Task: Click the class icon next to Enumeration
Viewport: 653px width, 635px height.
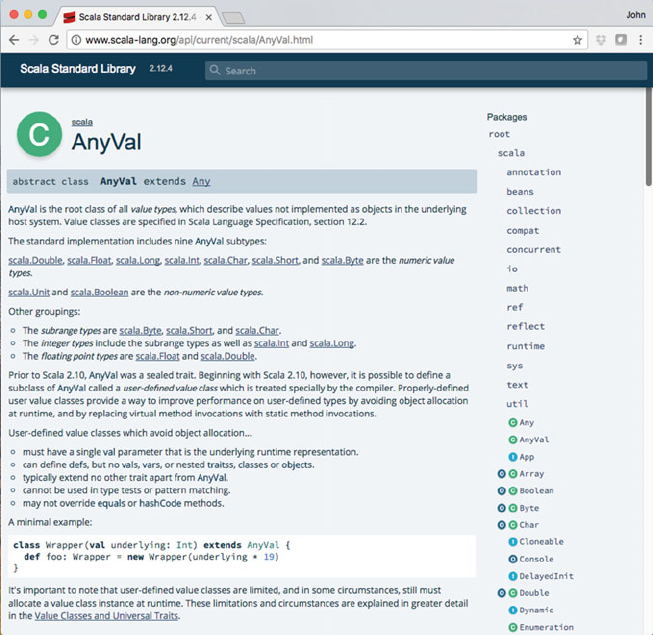Action: coord(513,627)
